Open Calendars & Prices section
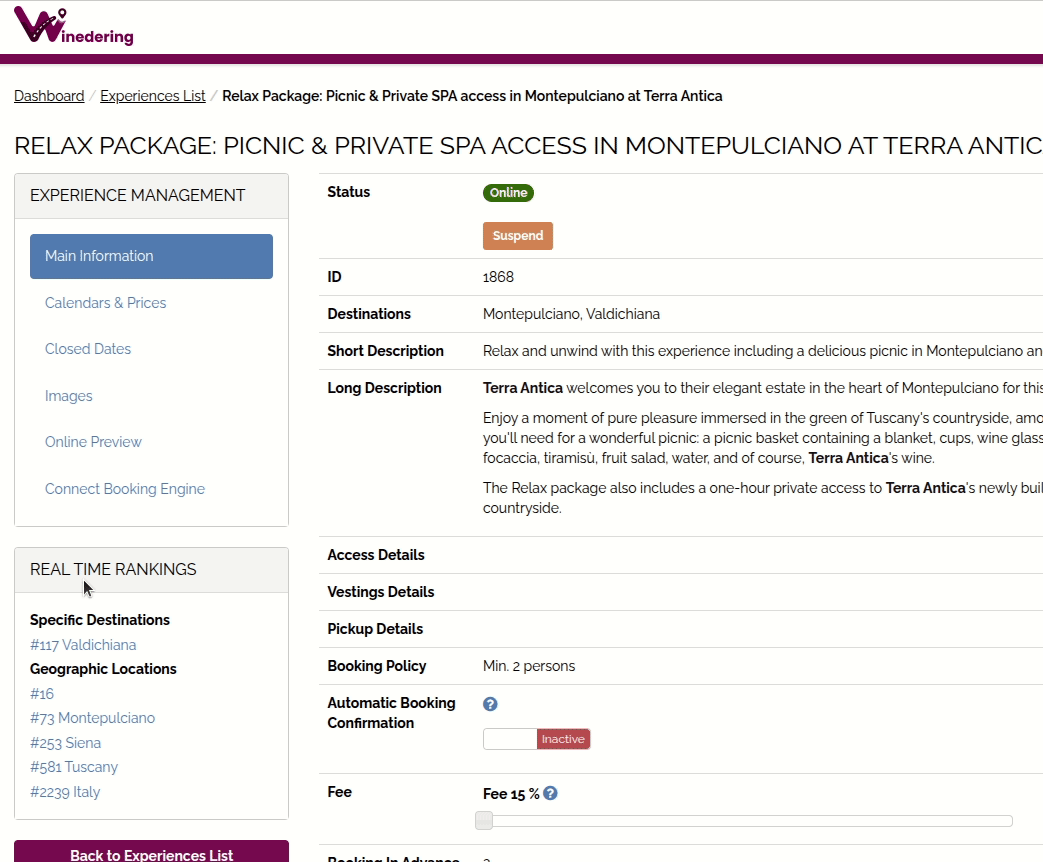1043x862 pixels. click(105, 303)
